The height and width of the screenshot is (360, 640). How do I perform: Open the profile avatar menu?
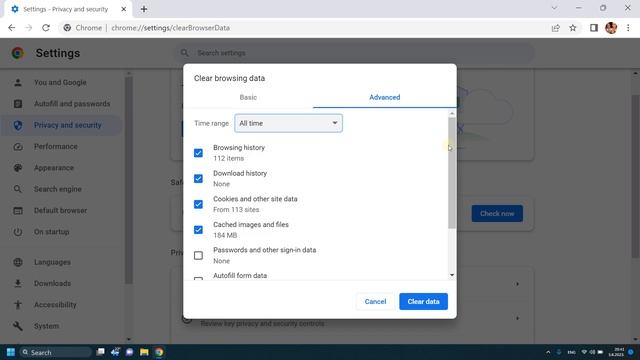[611, 28]
